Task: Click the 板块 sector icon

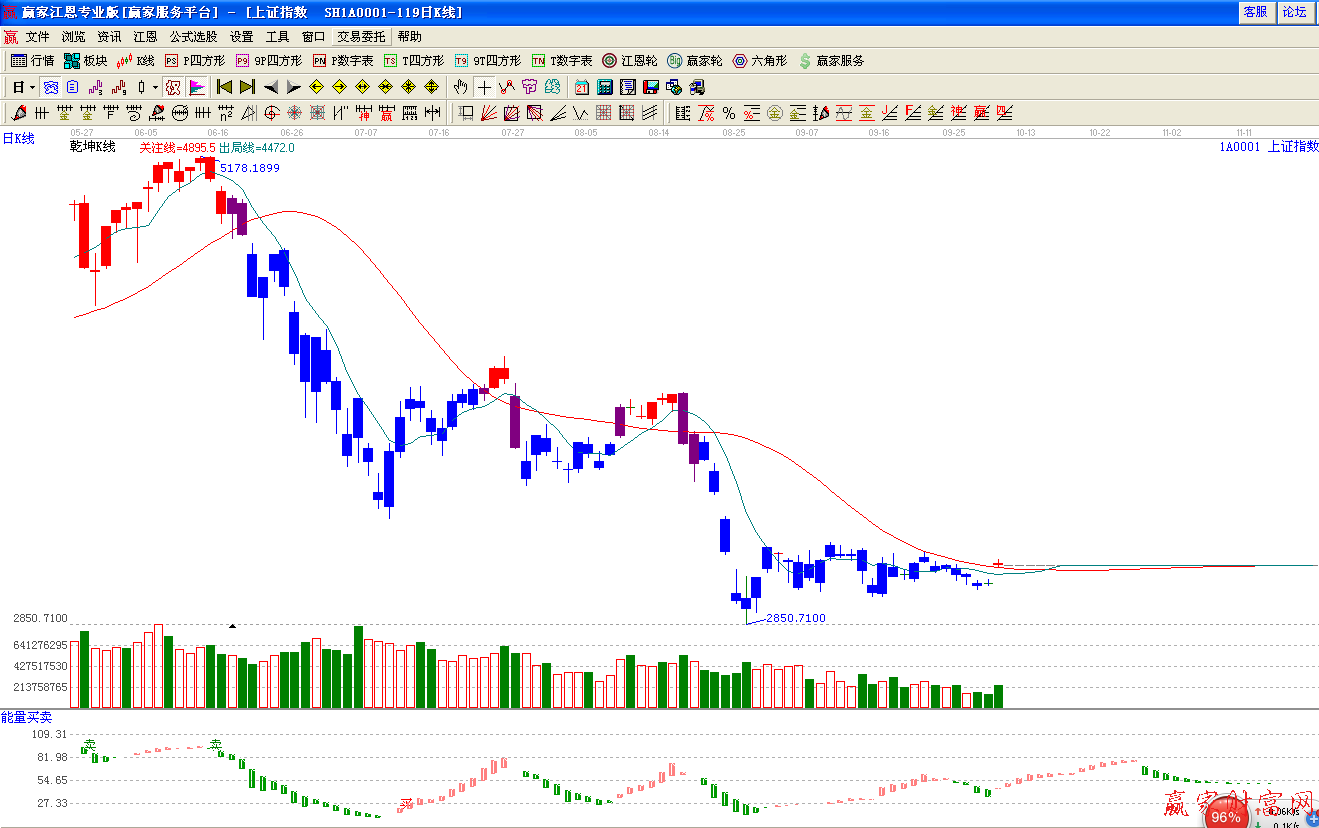Action: coord(85,61)
